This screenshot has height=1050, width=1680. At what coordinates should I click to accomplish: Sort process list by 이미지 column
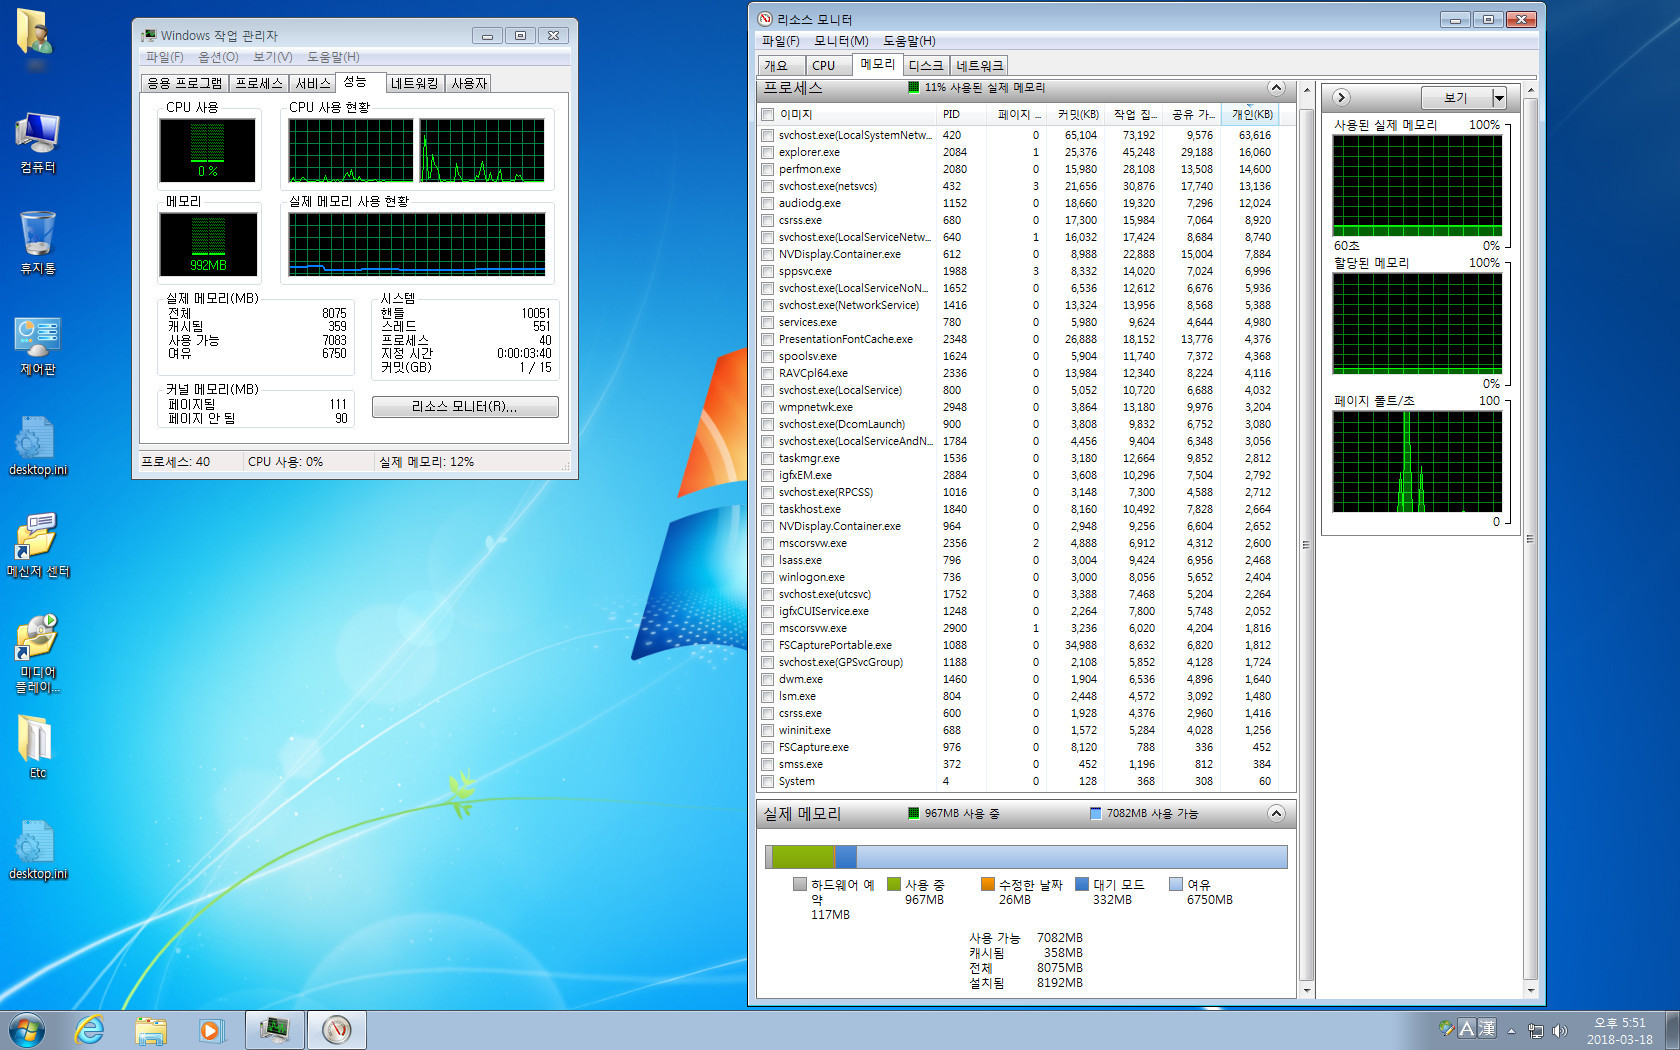tap(856, 114)
